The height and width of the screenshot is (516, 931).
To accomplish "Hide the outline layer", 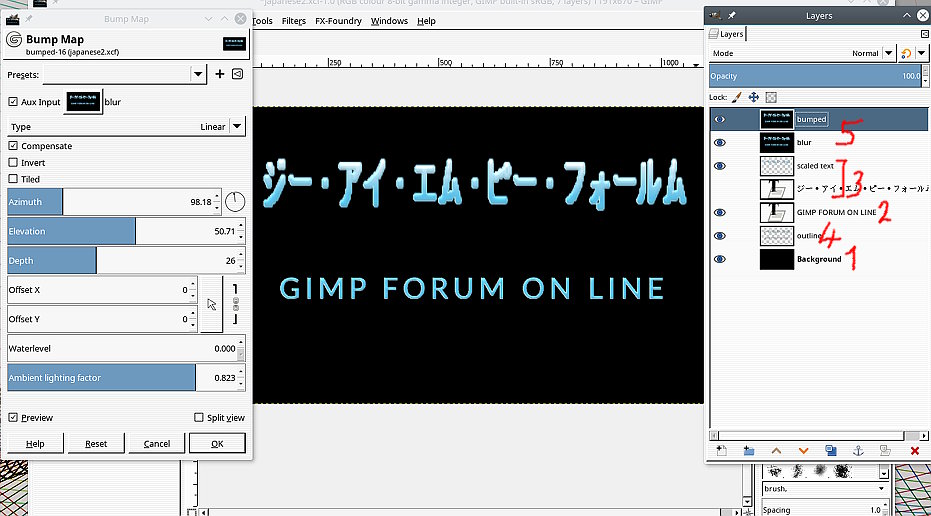I will pos(720,236).
